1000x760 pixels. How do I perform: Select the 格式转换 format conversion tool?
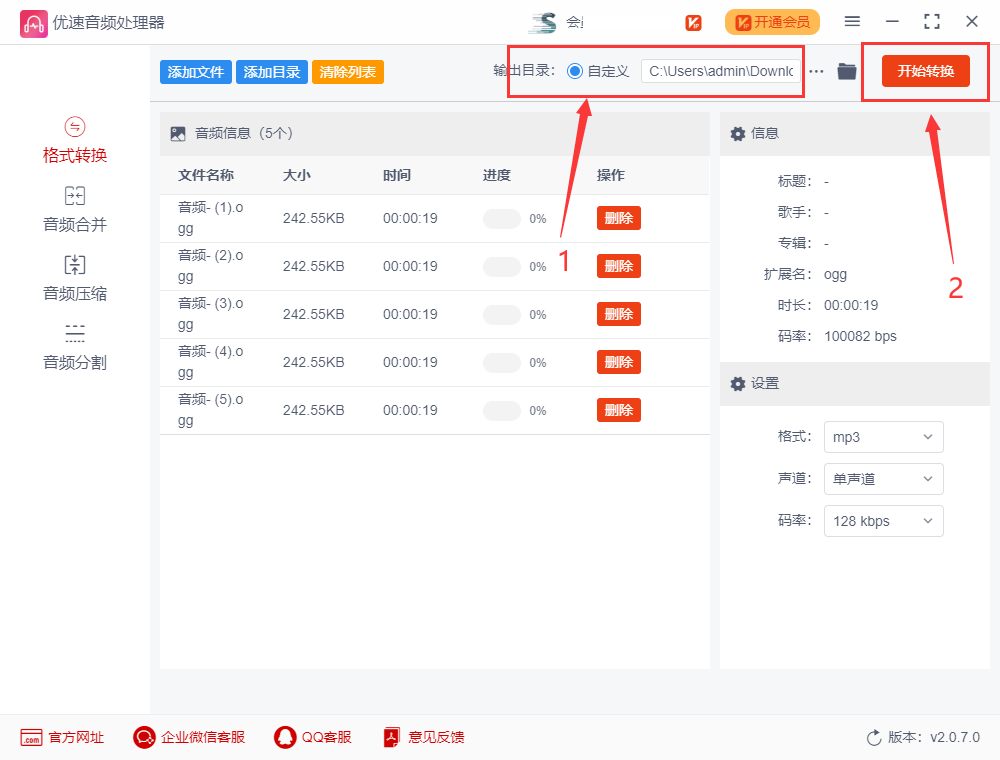[74, 144]
